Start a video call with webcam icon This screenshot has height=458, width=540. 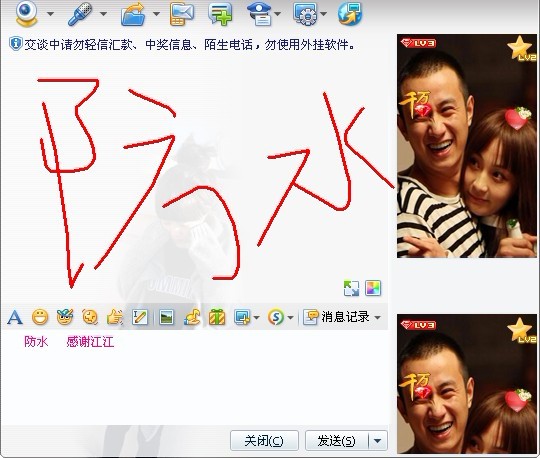(26, 14)
